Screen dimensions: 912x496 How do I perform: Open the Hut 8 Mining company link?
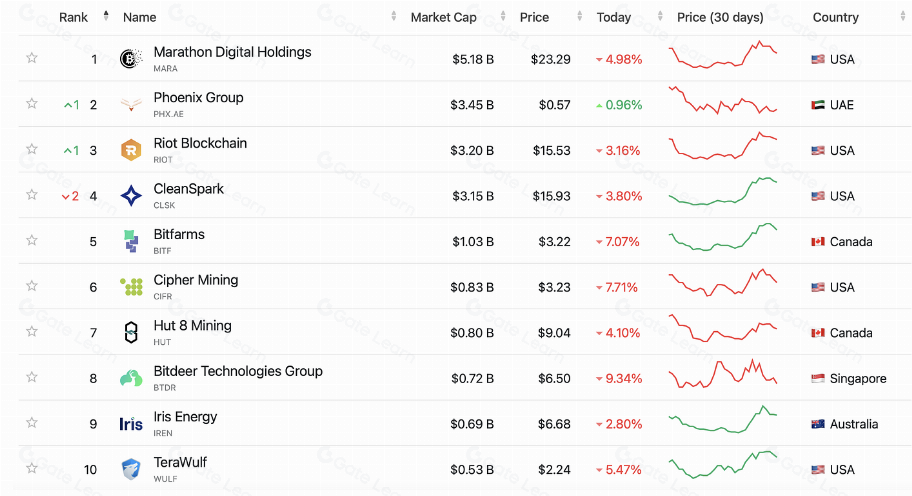click(x=192, y=326)
